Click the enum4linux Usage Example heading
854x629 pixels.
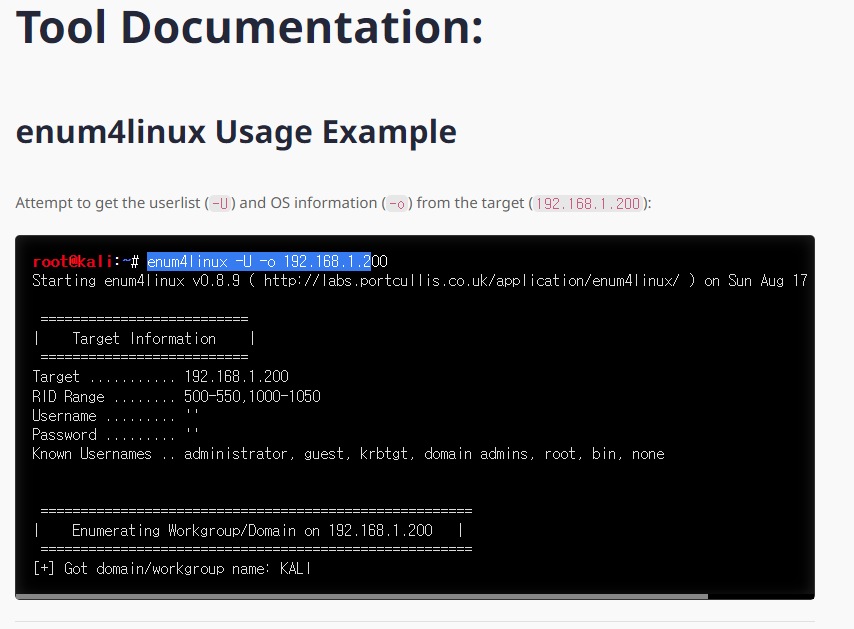click(x=236, y=132)
